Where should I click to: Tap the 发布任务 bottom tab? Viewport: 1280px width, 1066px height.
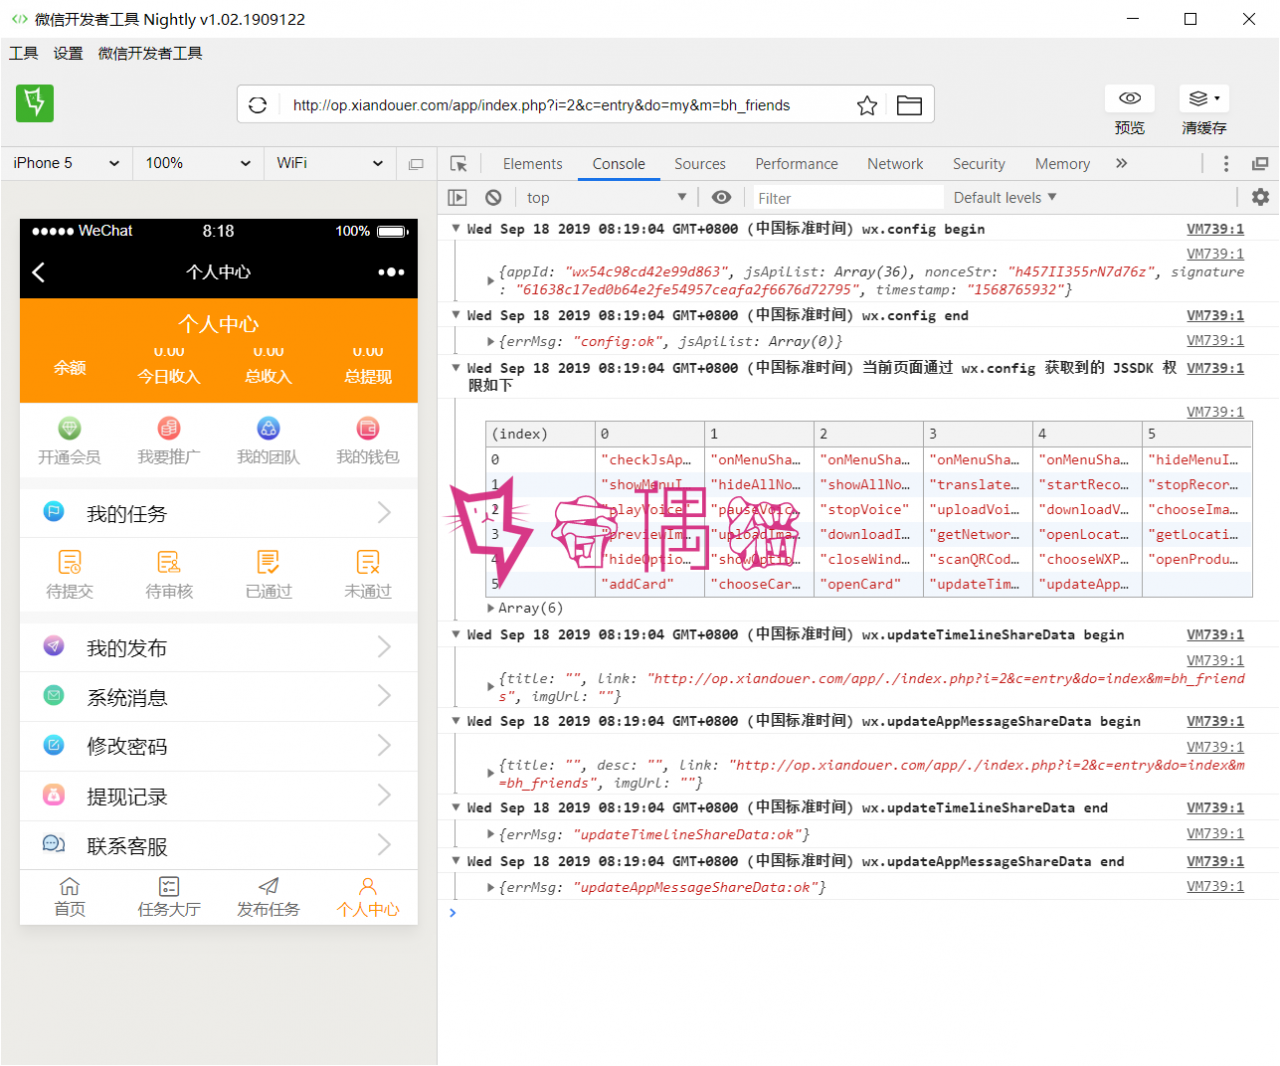point(268,897)
